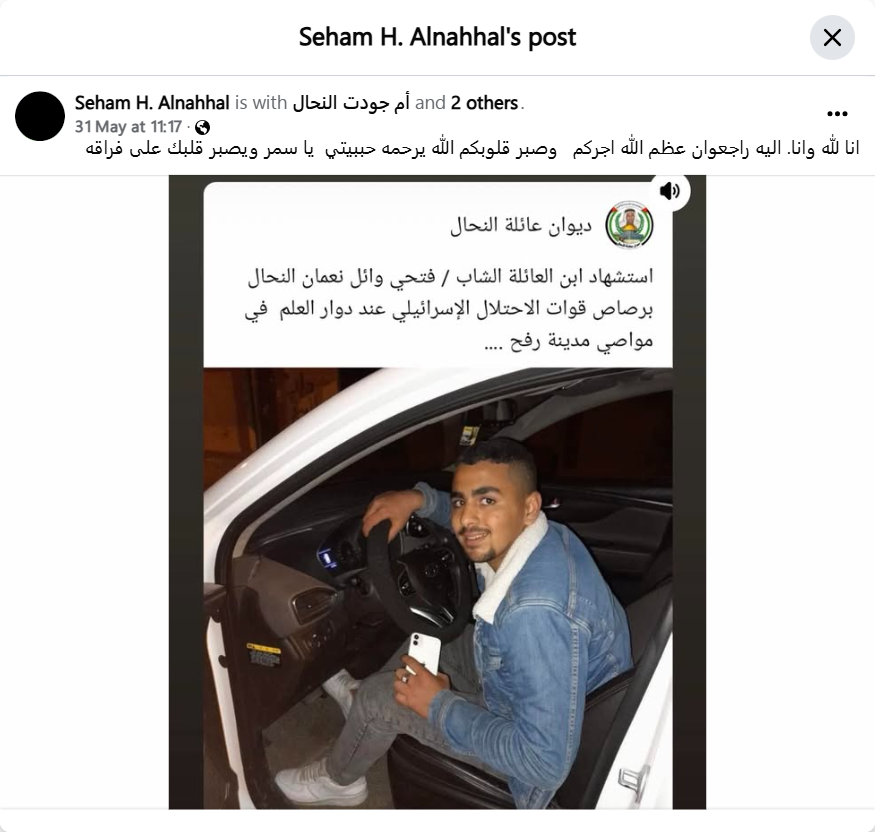Expand the "2 others" tagged people list

coord(484,103)
